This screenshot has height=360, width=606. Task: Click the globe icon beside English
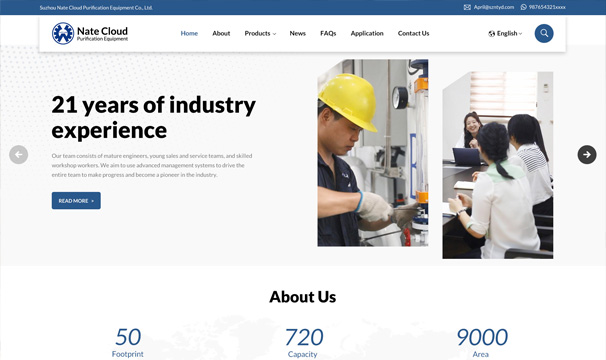tap(492, 34)
